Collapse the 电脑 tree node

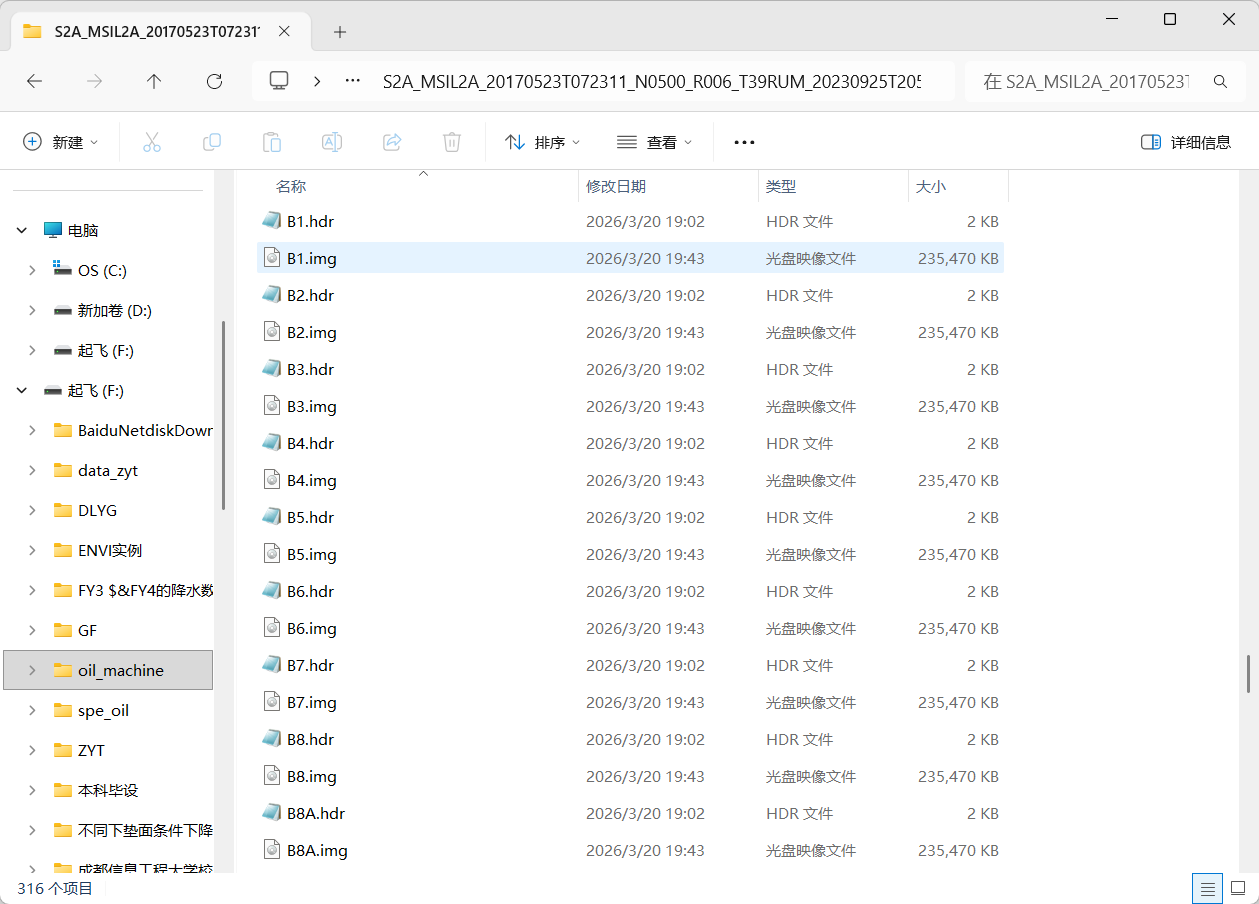coord(22,230)
